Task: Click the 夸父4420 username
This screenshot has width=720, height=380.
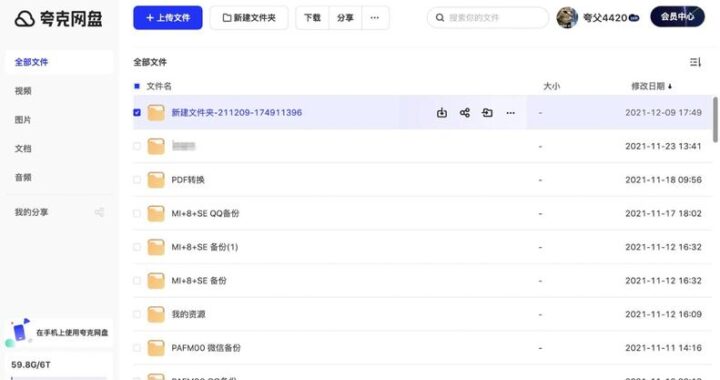Action: [605, 18]
